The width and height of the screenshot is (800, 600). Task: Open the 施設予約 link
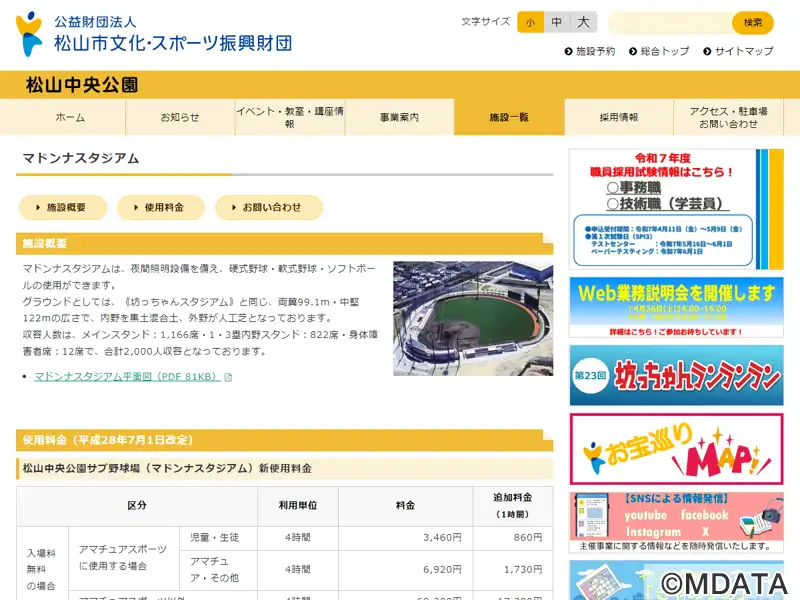pos(595,52)
